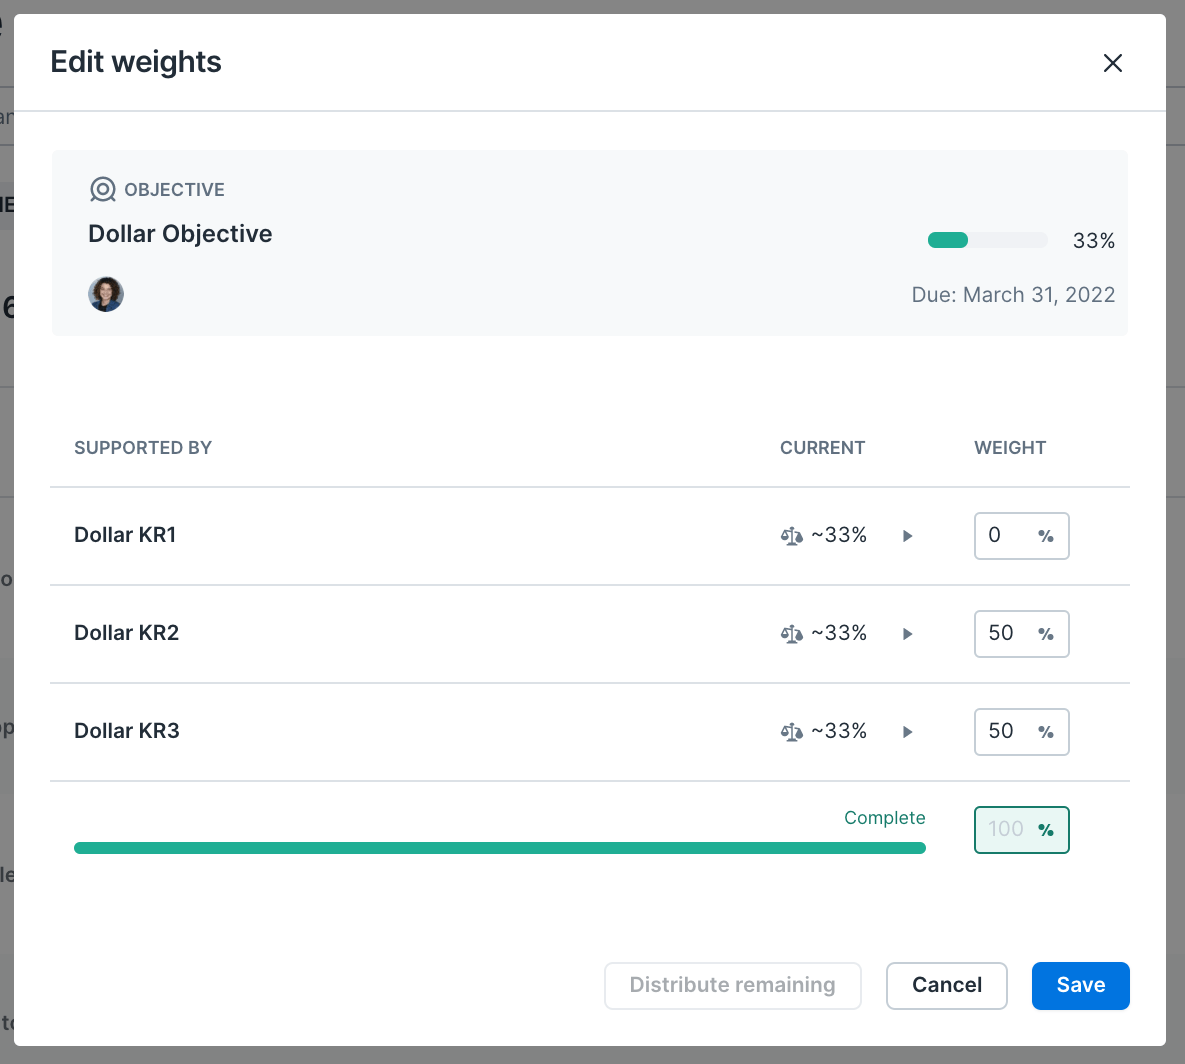Click Distribute remaining button
This screenshot has width=1185, height=1064.
pos(732,985)
